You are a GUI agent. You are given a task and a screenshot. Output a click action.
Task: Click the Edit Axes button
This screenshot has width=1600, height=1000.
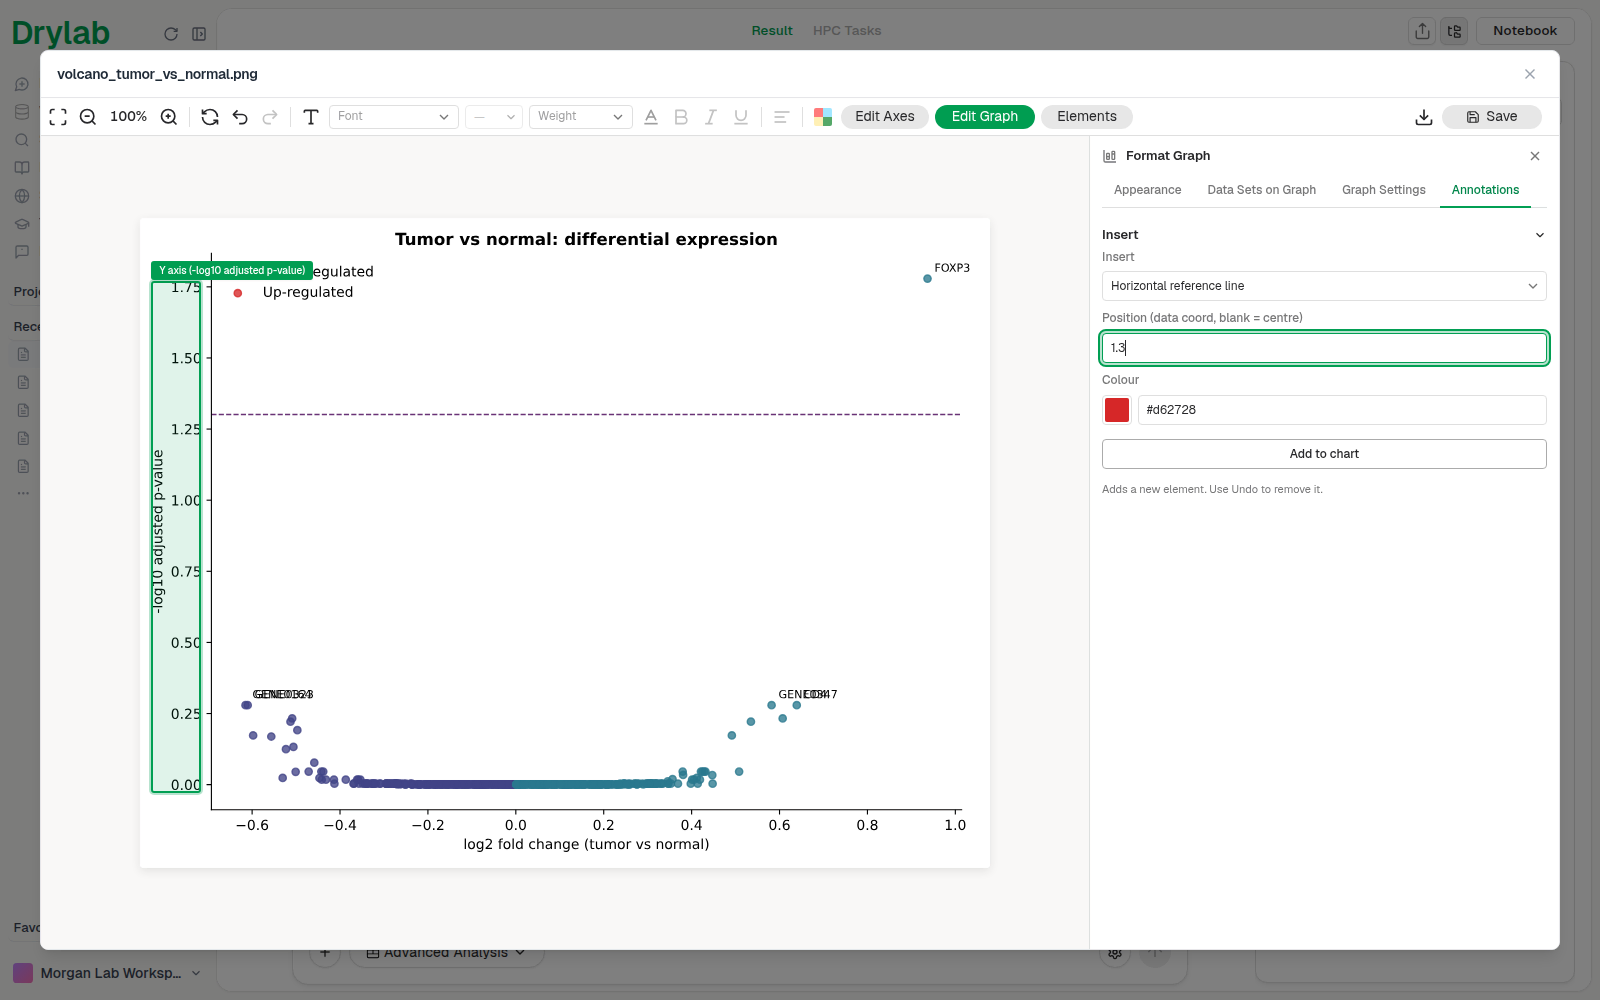point(885,117)
